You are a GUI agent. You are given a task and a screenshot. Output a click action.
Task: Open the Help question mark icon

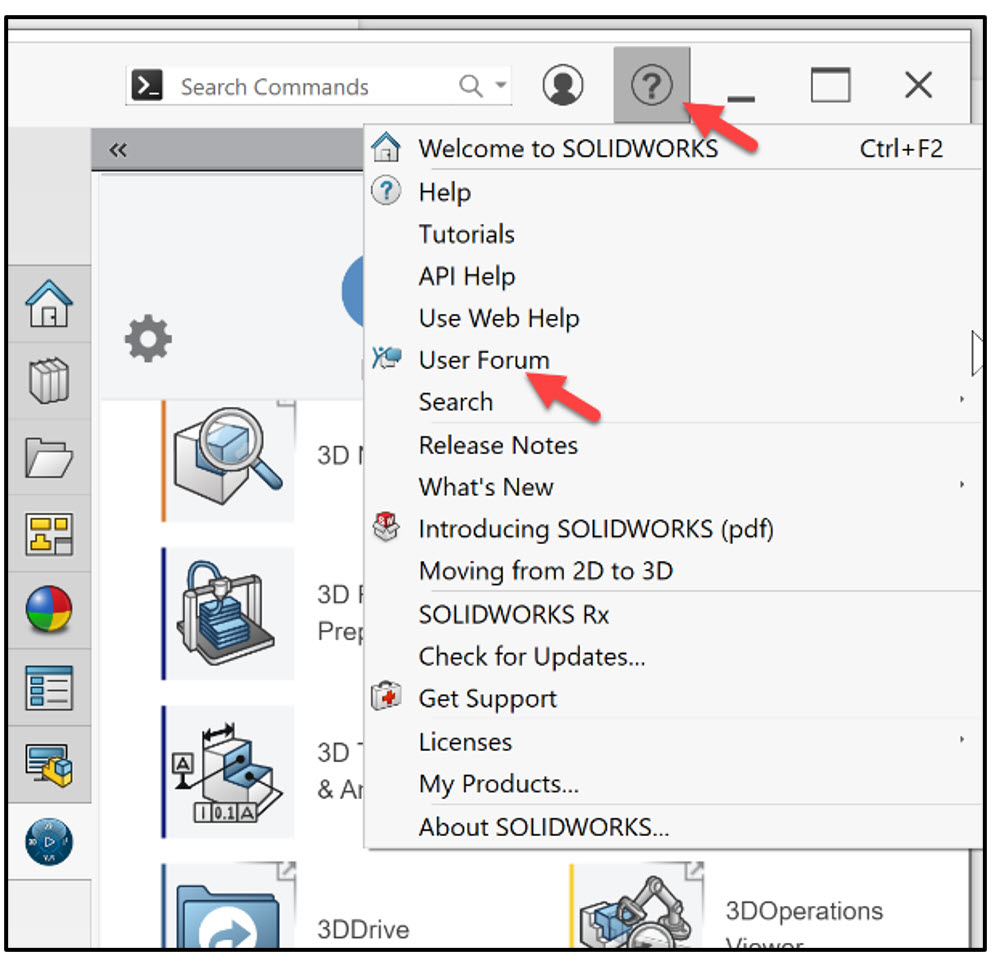coord(652,86)
